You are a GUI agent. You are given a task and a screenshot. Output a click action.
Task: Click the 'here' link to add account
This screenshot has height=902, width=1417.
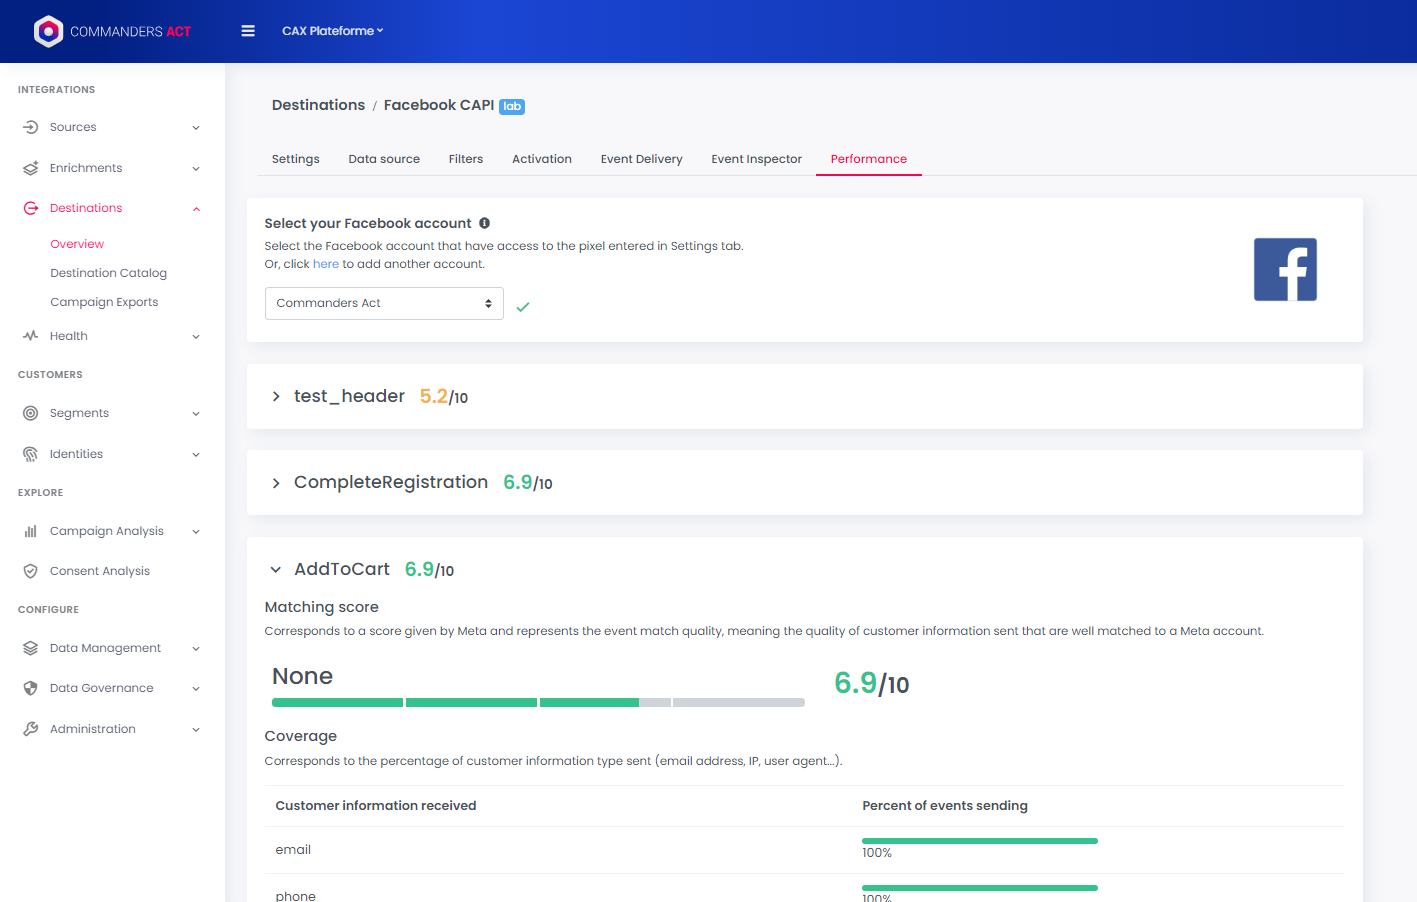tap(326, 264)
